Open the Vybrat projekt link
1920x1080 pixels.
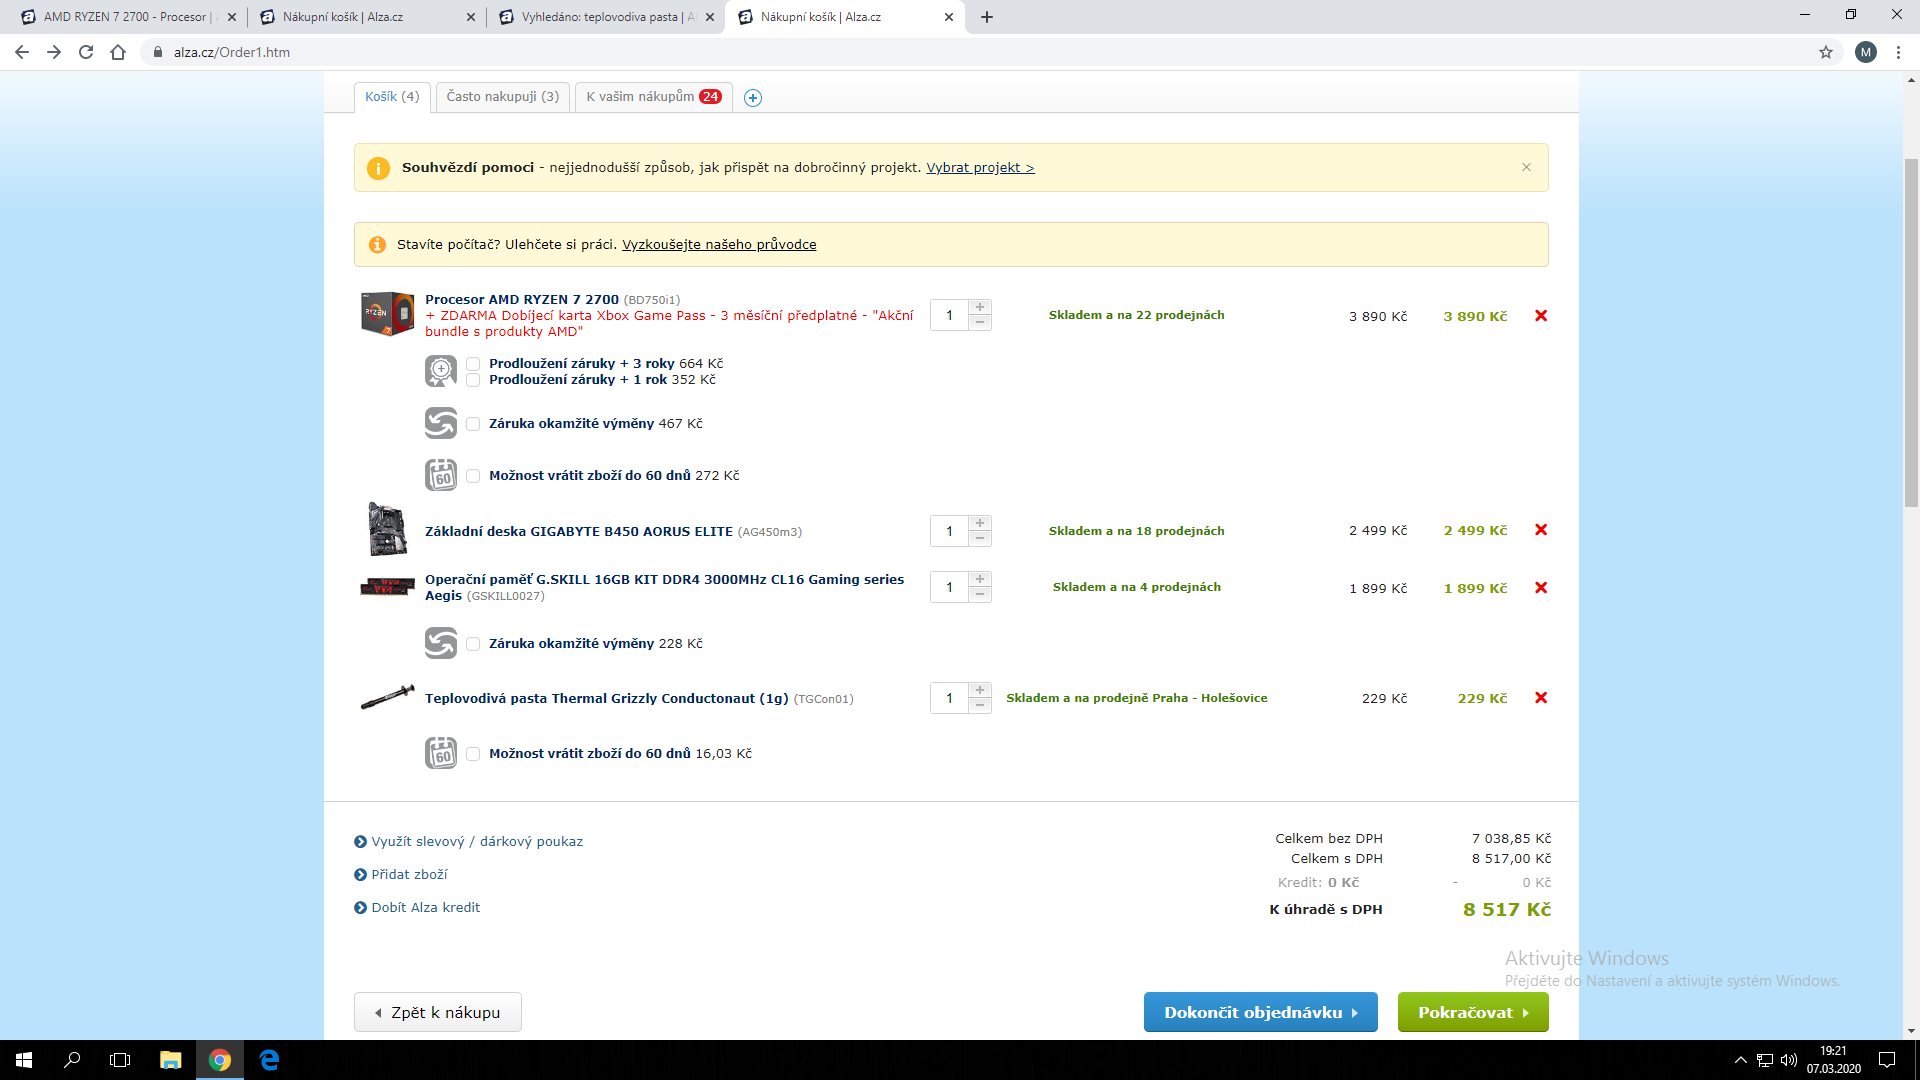(x=980, y=168)
